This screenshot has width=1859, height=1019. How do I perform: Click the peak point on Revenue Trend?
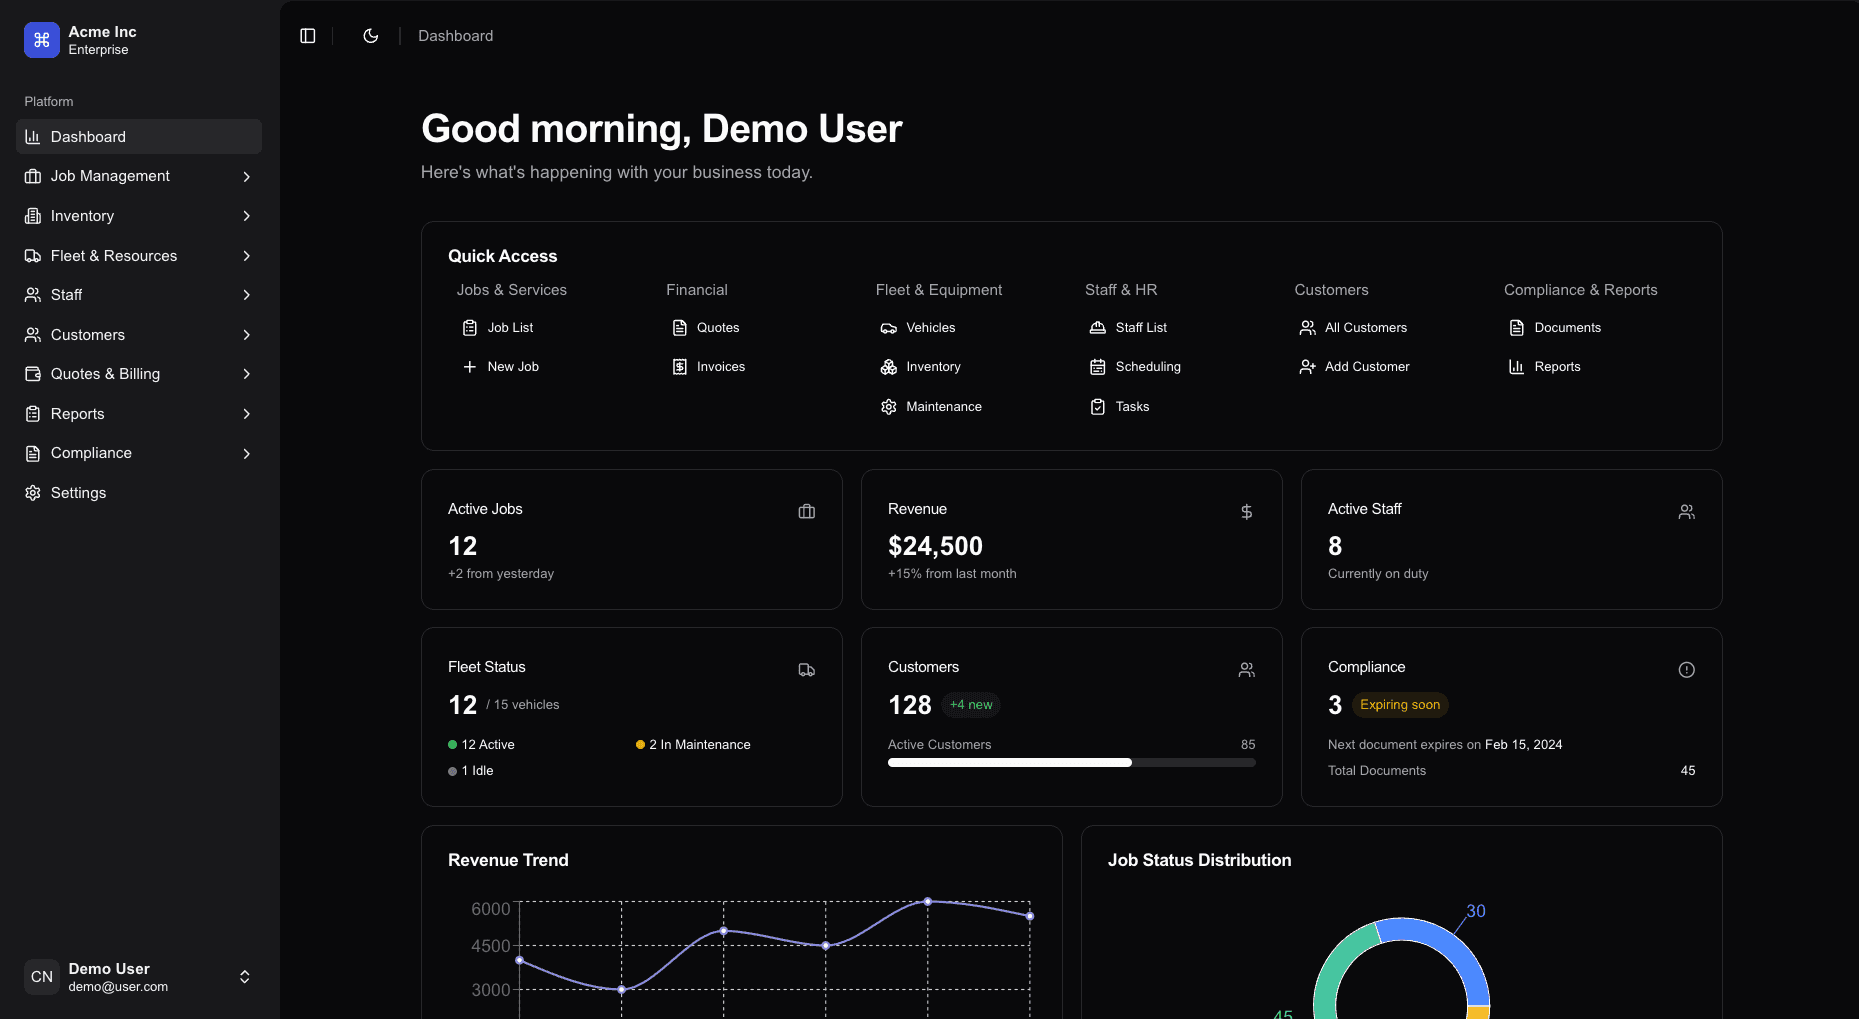928,902
